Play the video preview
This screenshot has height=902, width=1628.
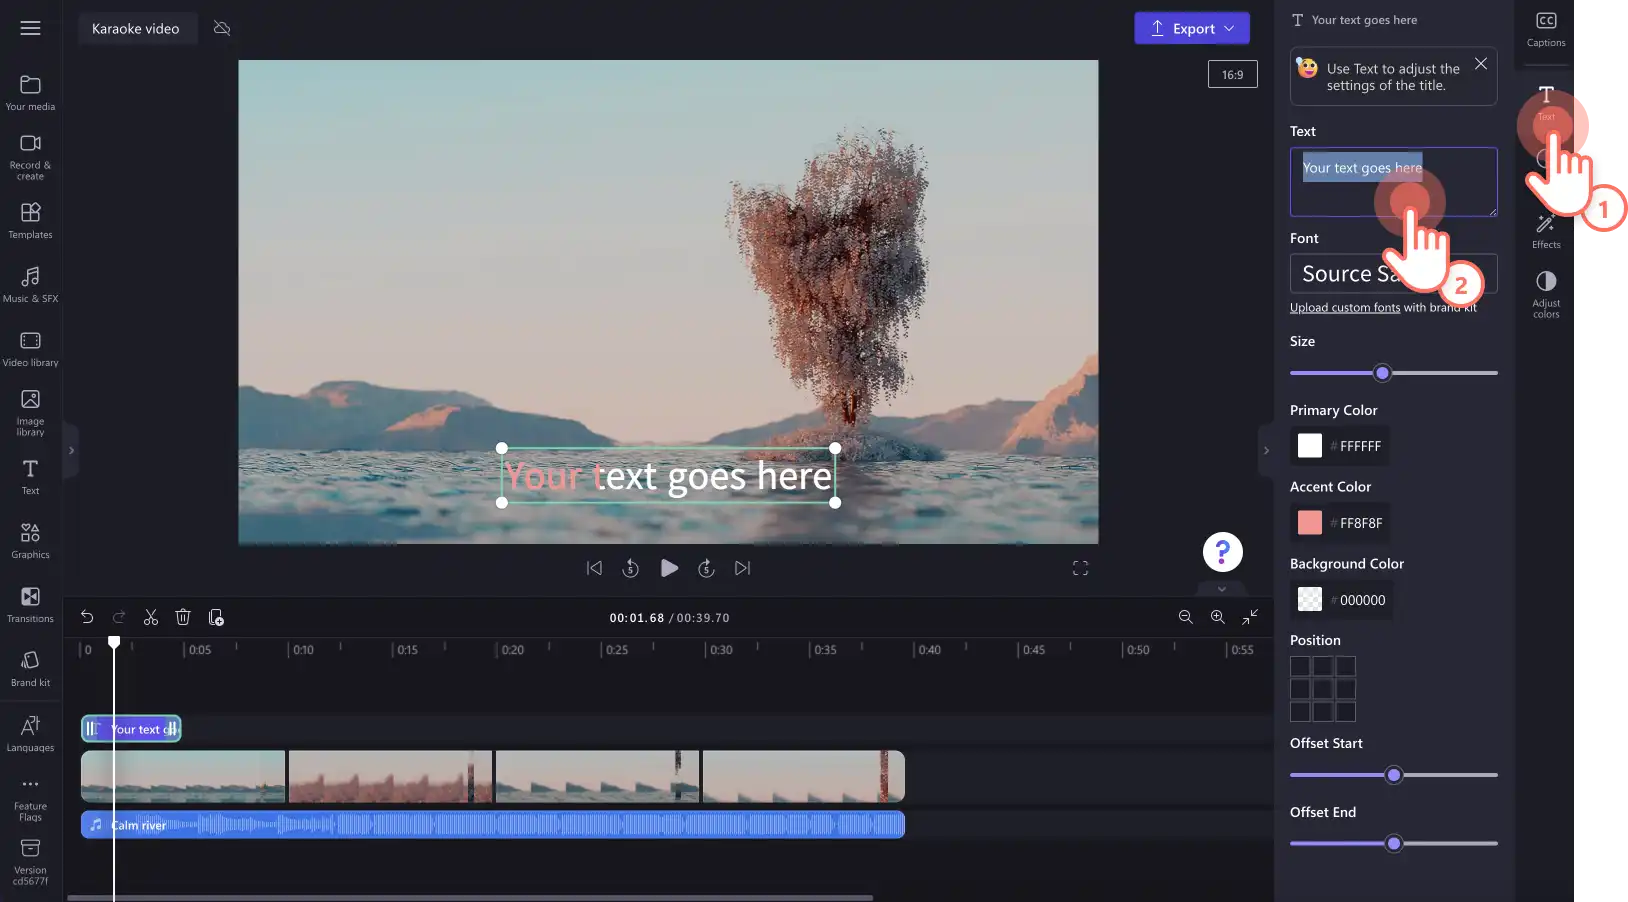tap(669, 568)
